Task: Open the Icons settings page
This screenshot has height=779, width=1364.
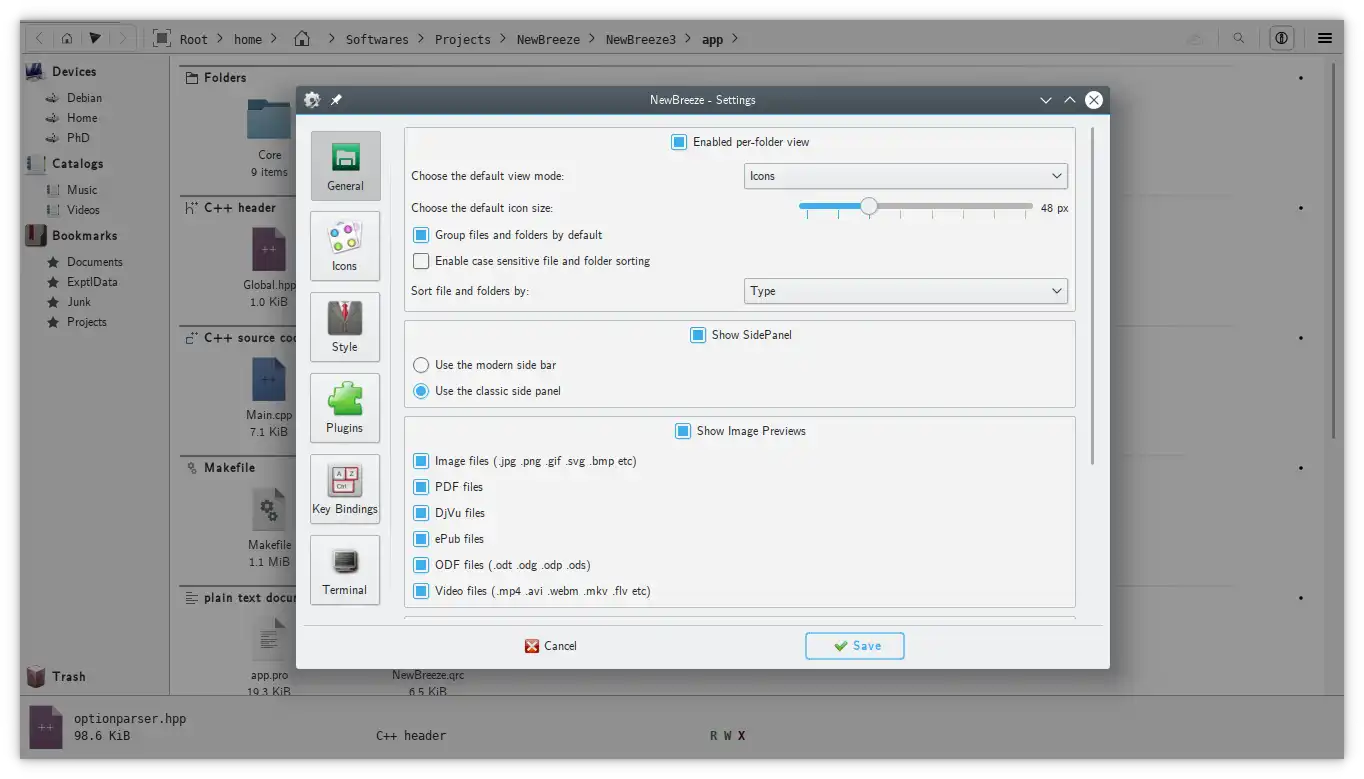Action: pyautogui.click(x=345, y=246)
